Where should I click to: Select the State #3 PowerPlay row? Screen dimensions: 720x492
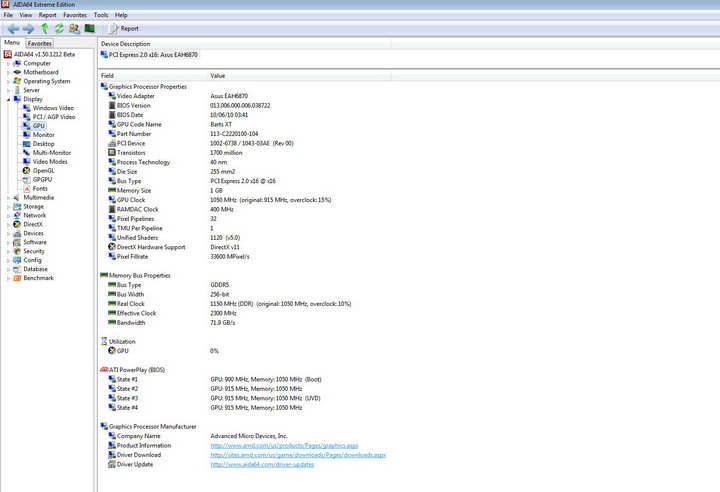214,398
